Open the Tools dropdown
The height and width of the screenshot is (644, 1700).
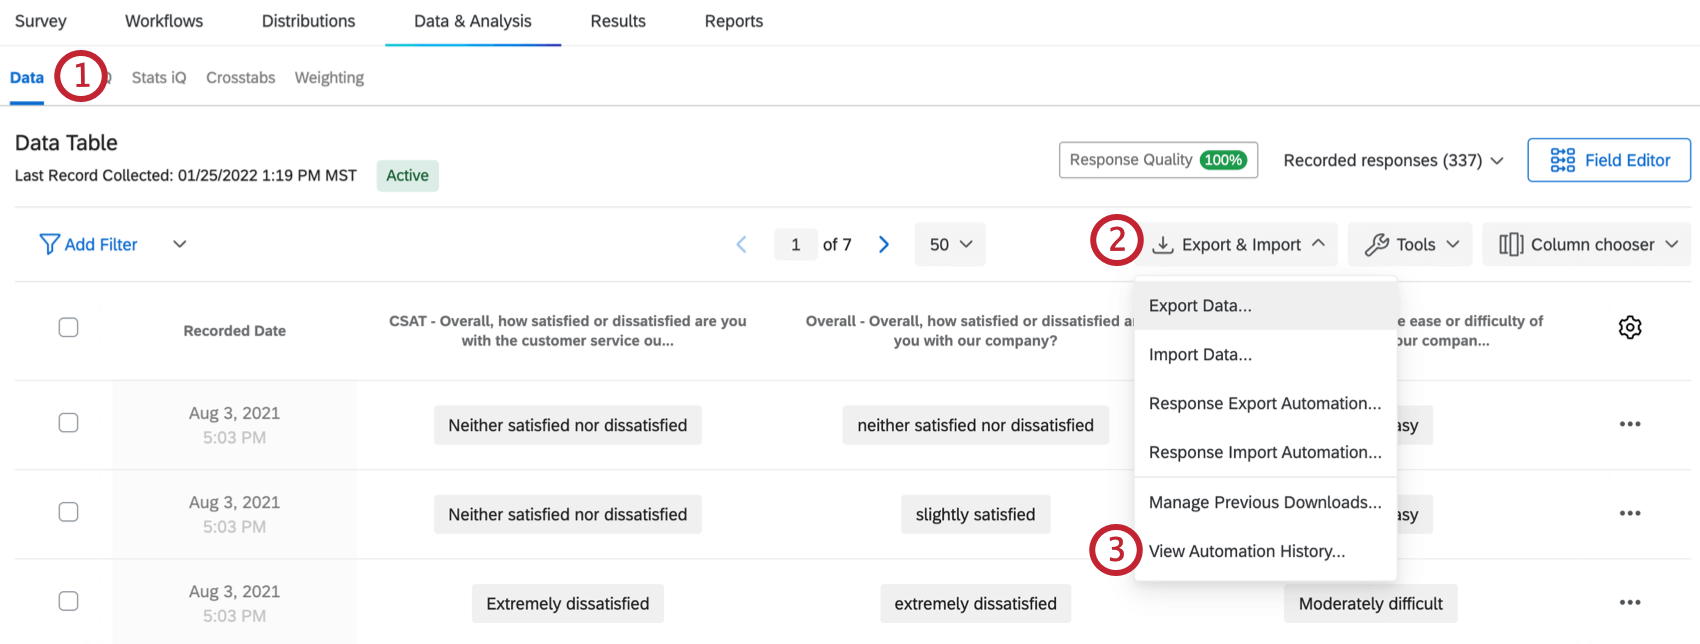pos(1410,245)
